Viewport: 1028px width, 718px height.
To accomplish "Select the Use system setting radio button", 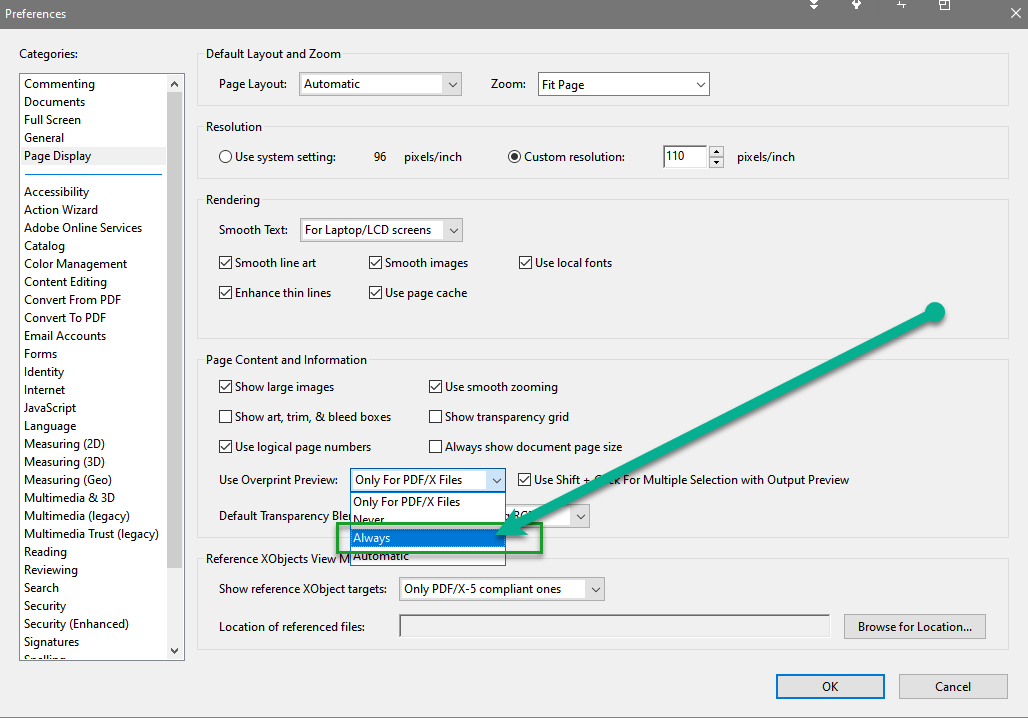I will click(226, 157).
